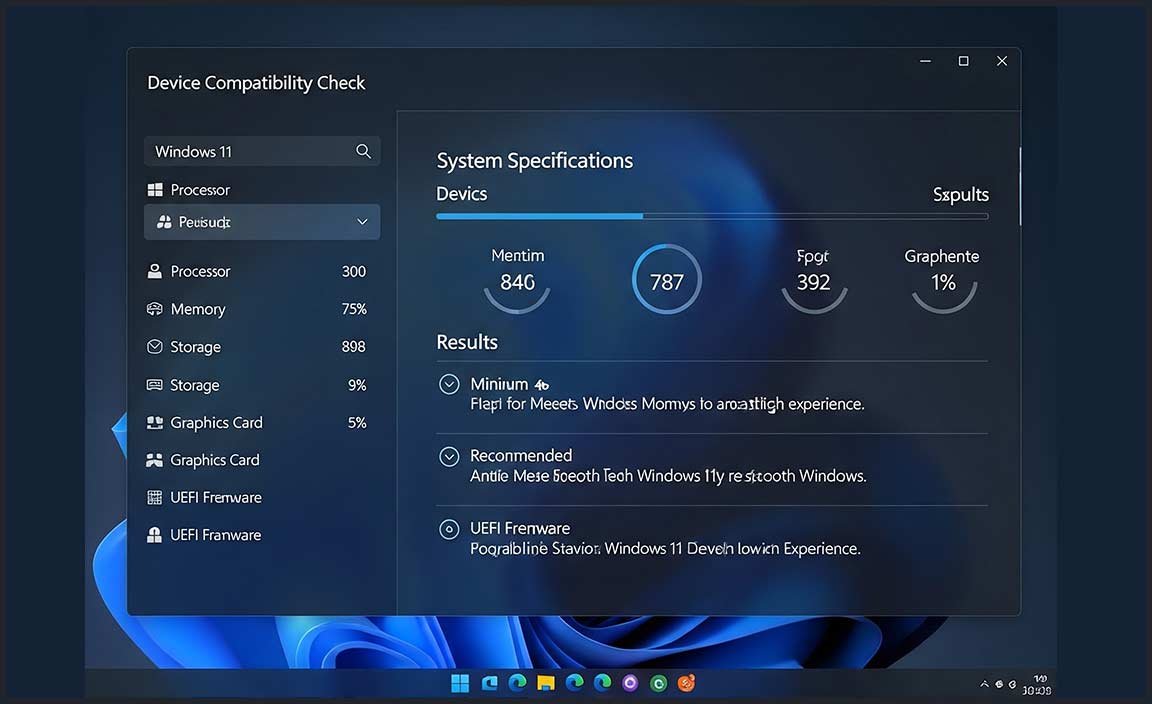
Task: Click the Fpgt 392 gauge
Action: tap(813, 280)
